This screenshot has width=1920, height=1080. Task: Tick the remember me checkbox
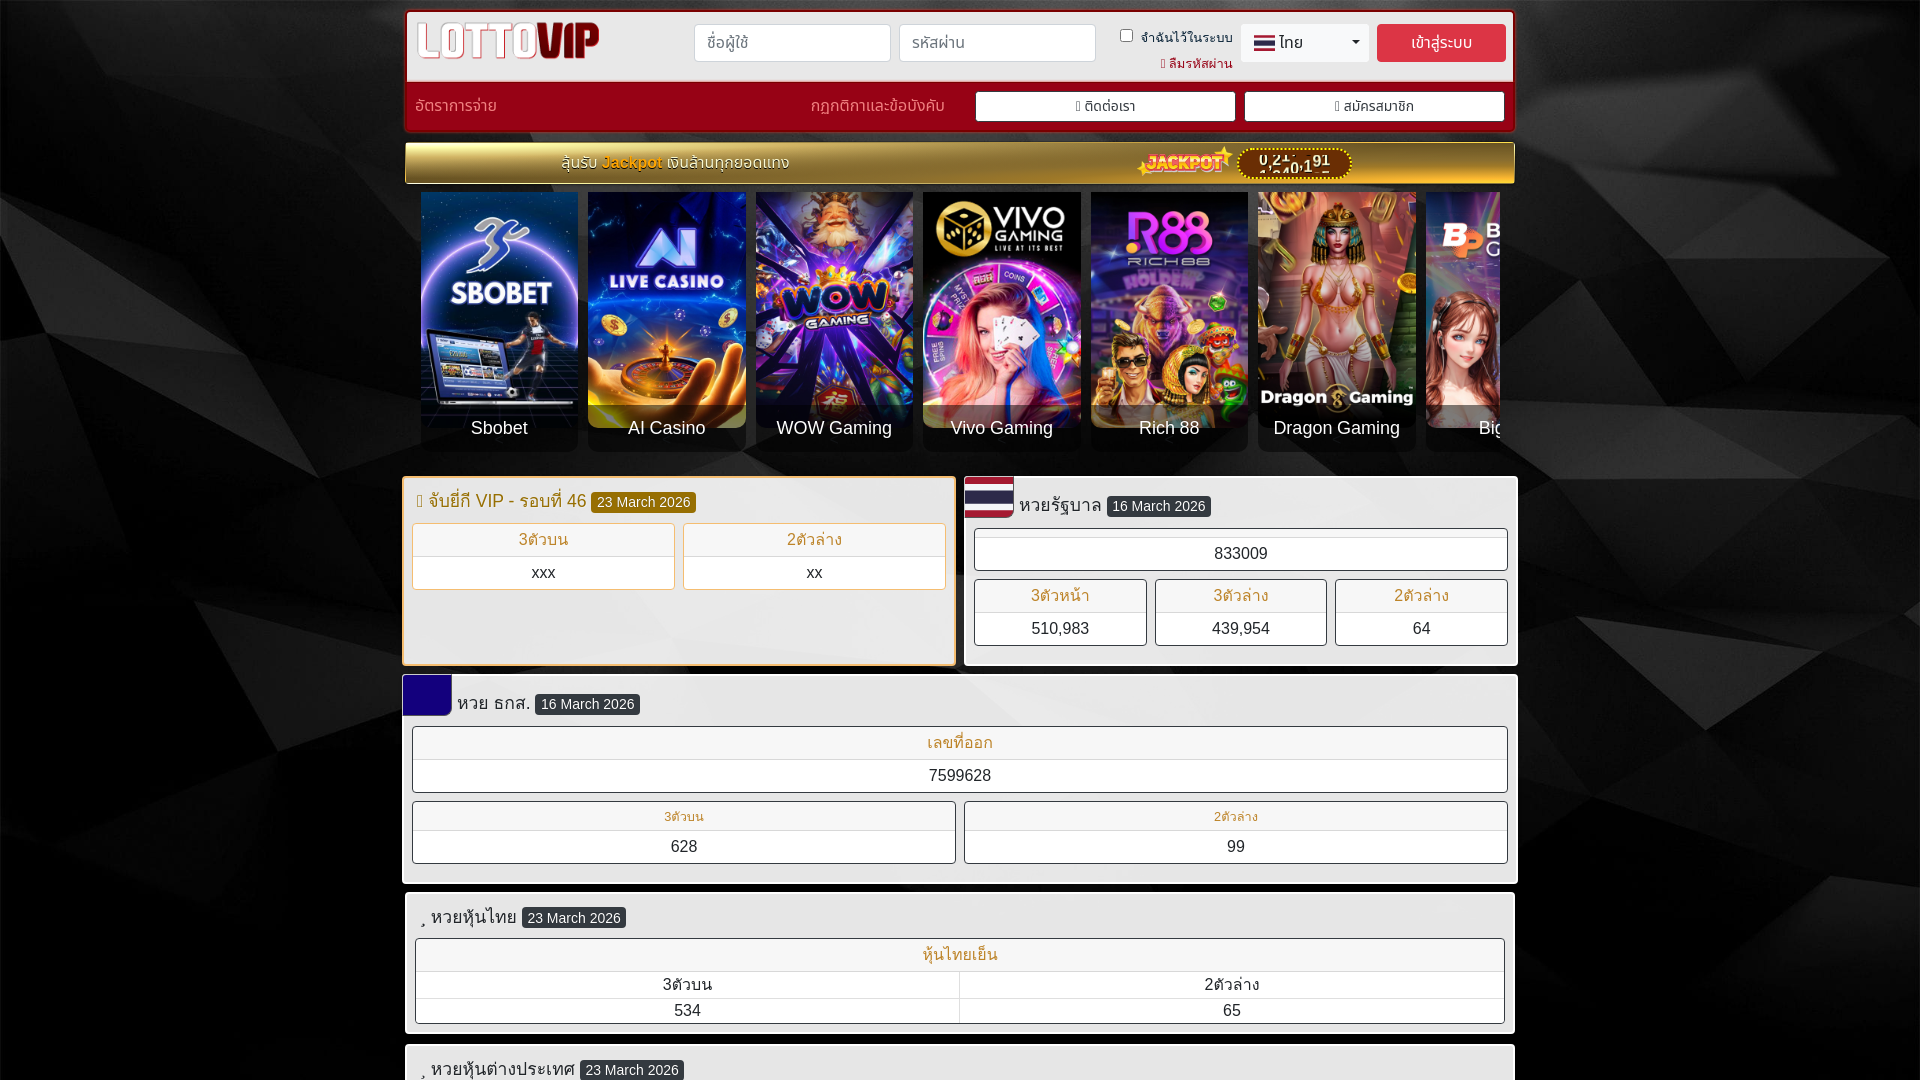[x=1126, y=36]
